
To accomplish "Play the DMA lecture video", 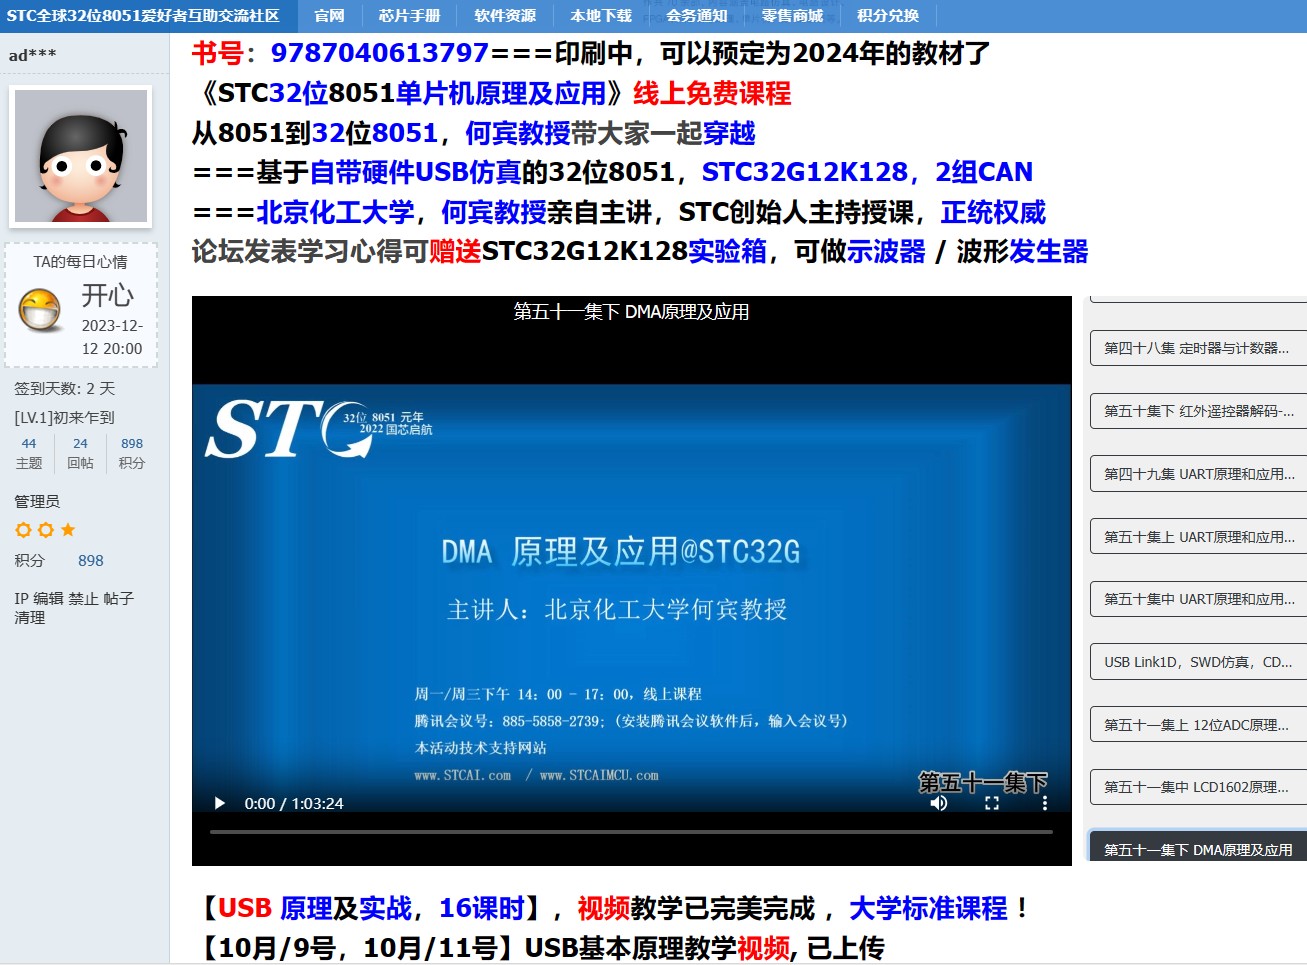I will tap(220, 803).
